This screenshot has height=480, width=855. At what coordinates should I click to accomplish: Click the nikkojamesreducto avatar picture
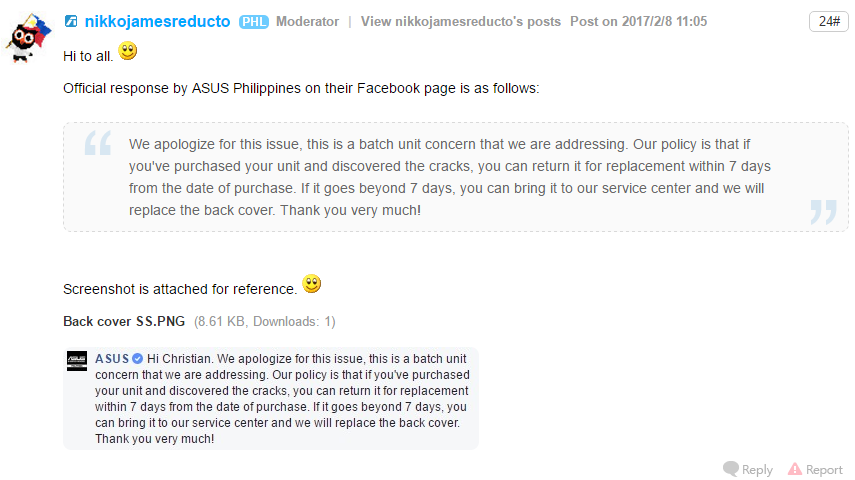pyautogui.click(x=29, y=38)
